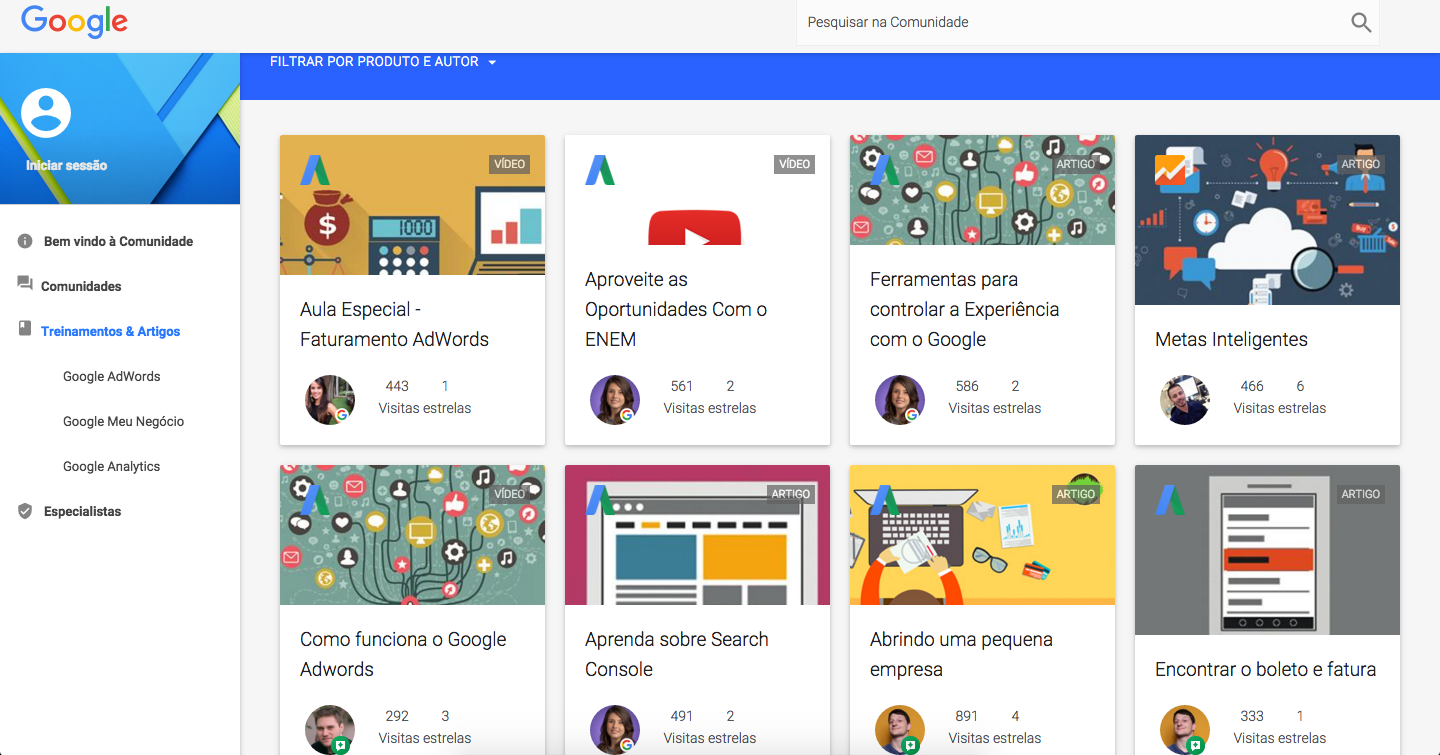Click author avatar on Como funciona o Google Adwords
Image resolution: width=1440 pixels, height=755 pixels.
coord(330,730)
